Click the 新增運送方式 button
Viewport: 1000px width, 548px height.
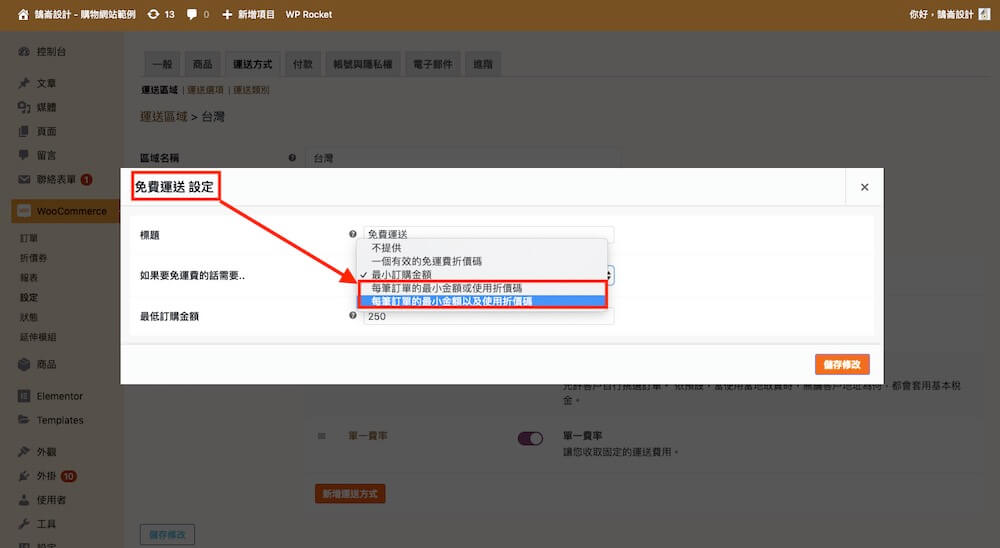pos(350,494)
